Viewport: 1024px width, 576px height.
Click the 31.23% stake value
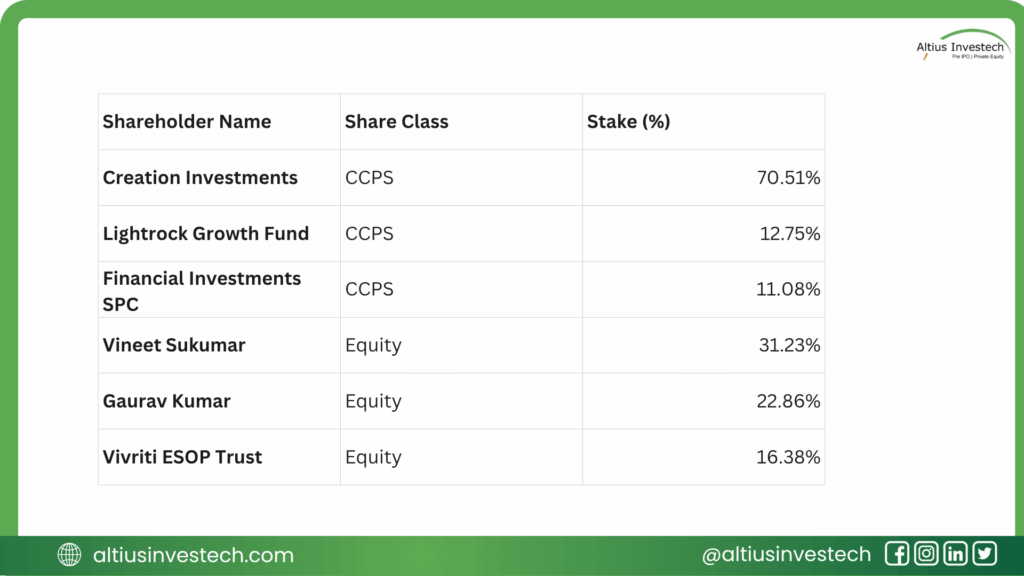788,346
